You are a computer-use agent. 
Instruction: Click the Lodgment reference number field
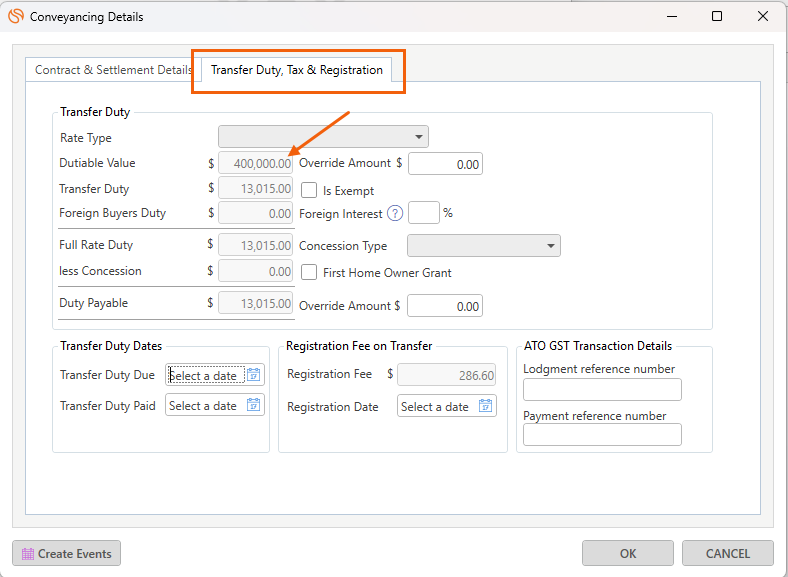602,390
